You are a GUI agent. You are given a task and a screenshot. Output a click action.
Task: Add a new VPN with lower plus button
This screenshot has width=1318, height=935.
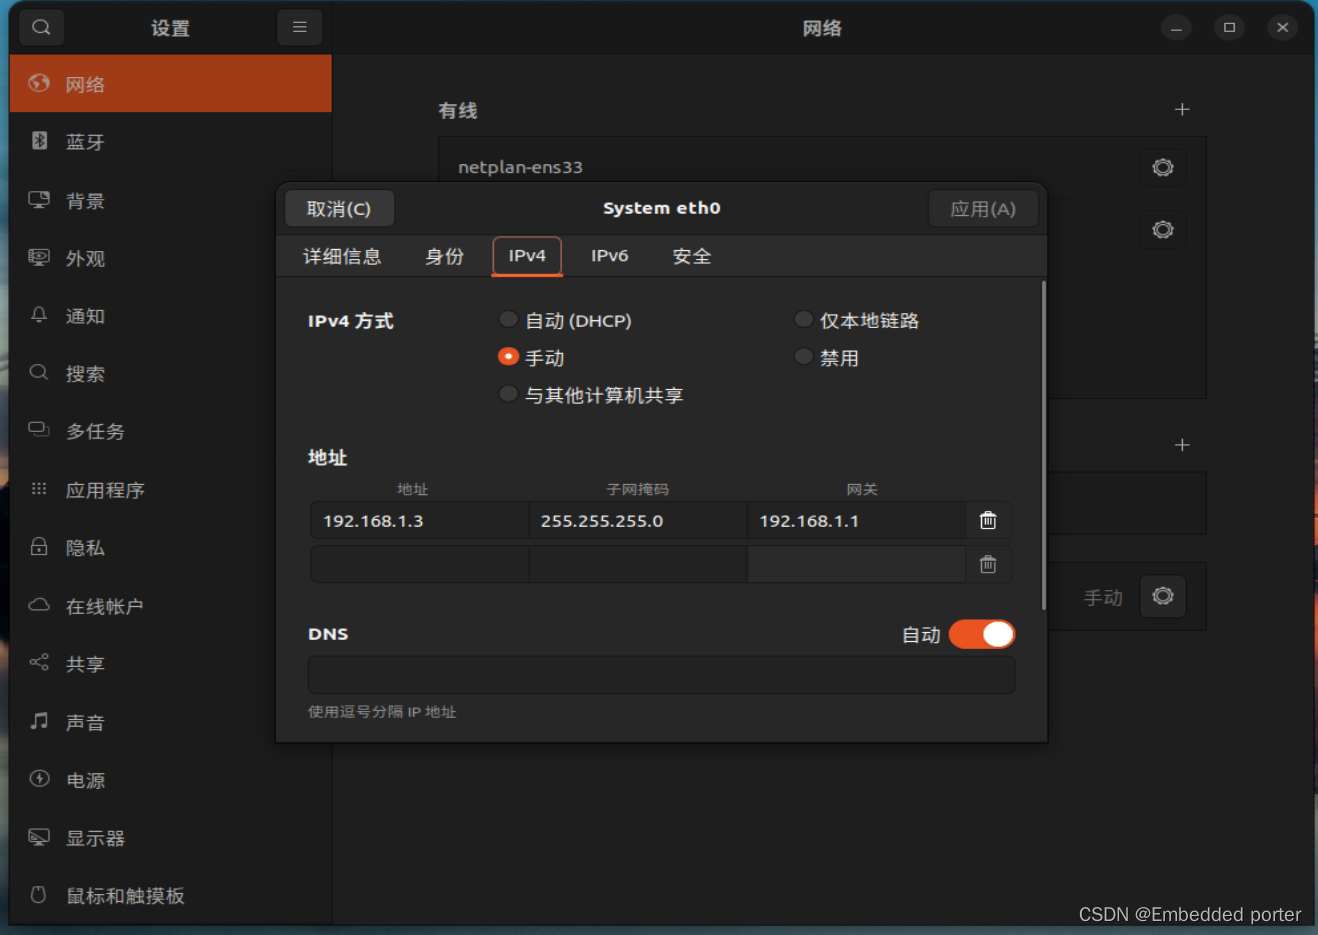pyautogui.click(x=1182, y=445)
